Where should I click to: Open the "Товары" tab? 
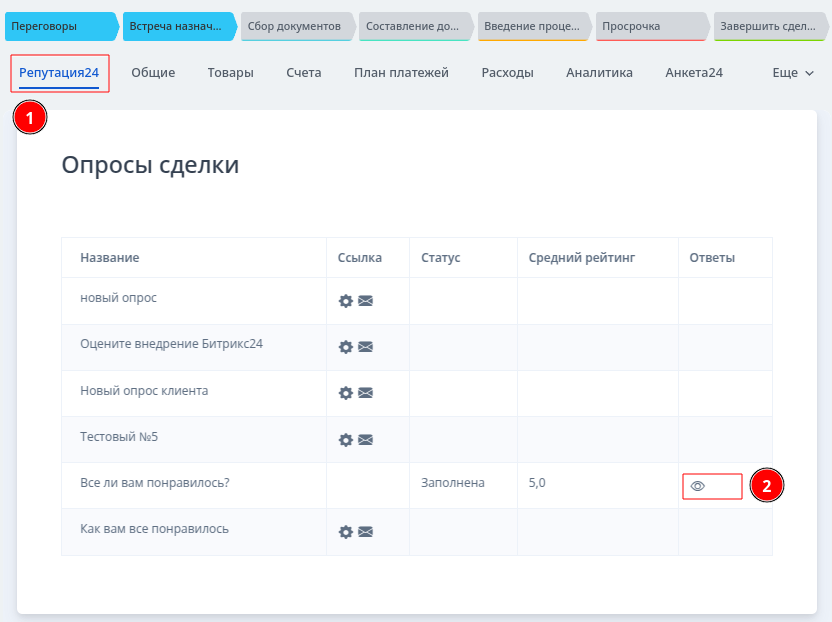[230, 73]
